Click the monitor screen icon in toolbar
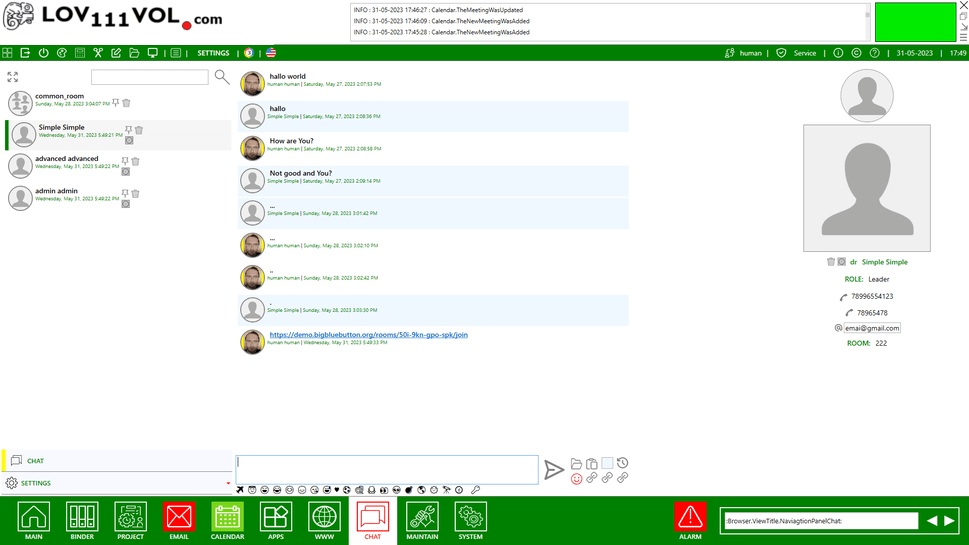This screenshot has width=969, height=545. (152, 53)
